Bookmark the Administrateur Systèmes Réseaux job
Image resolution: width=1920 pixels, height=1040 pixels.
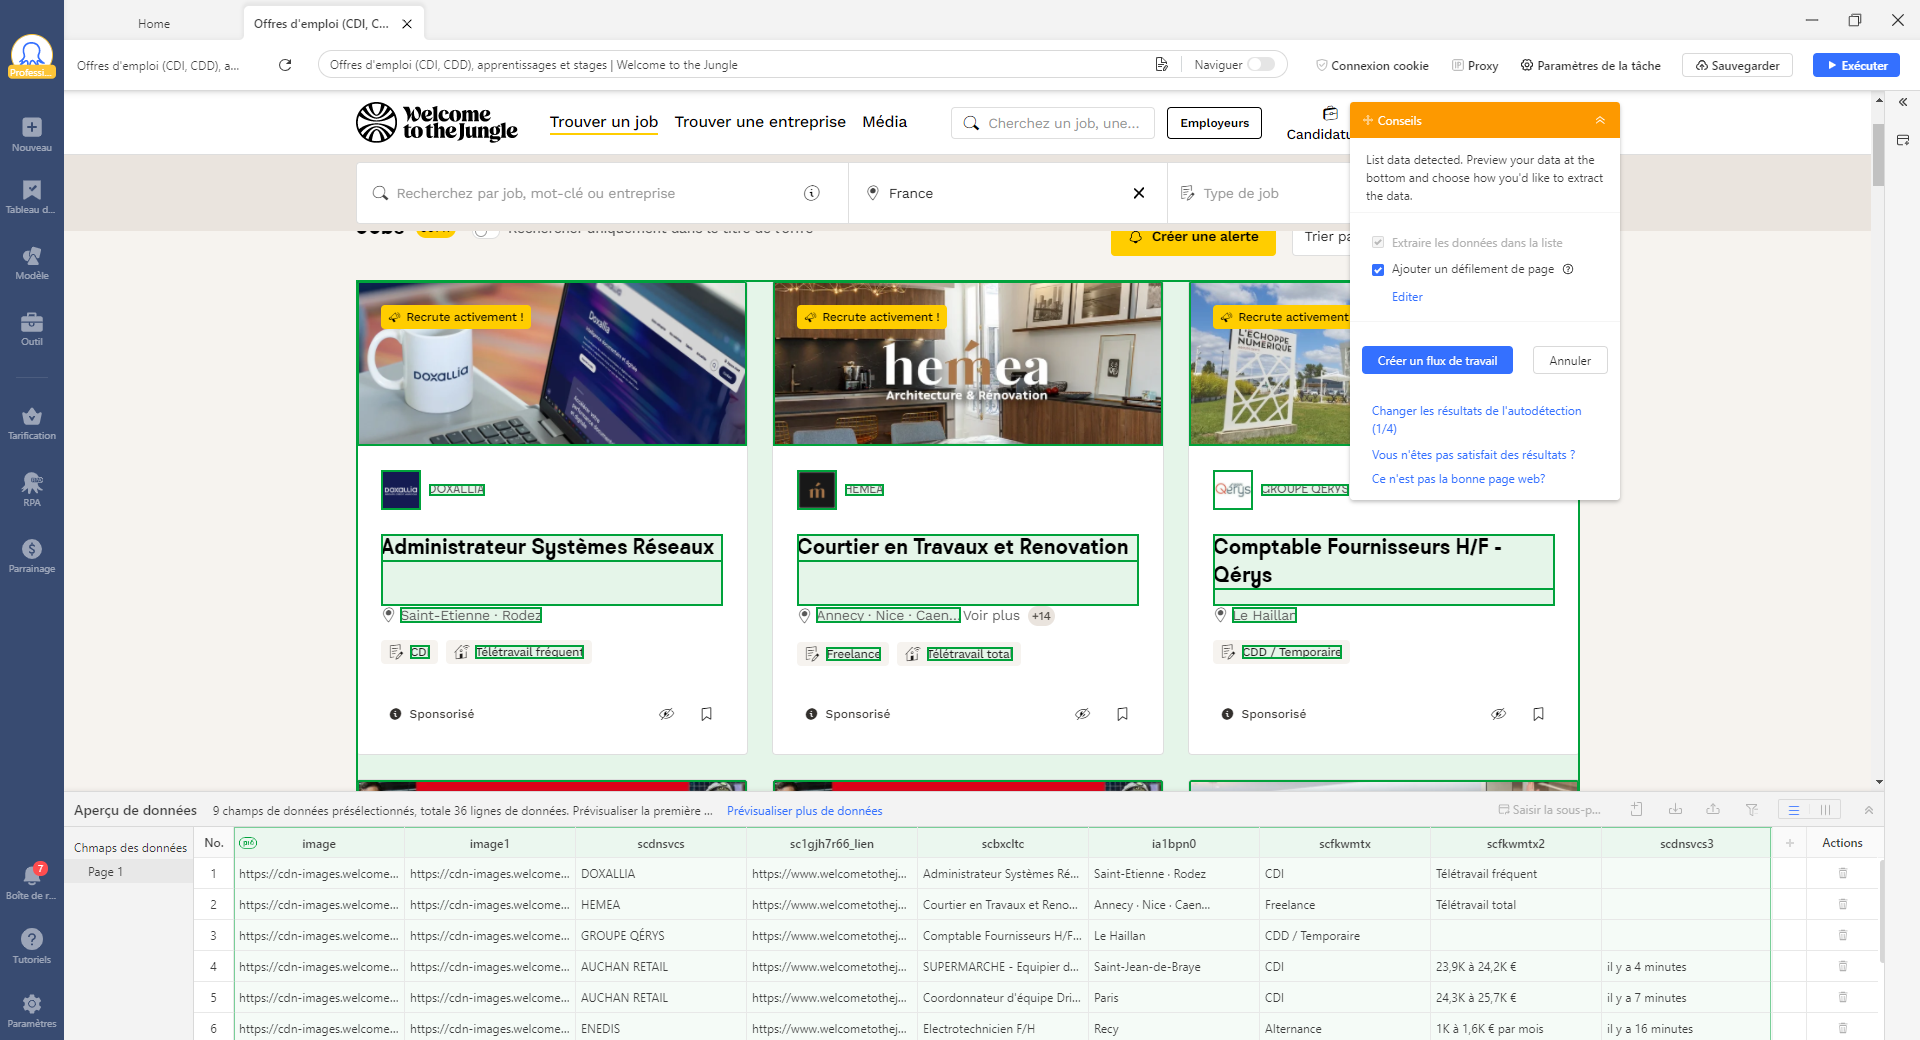coord(706,714)
